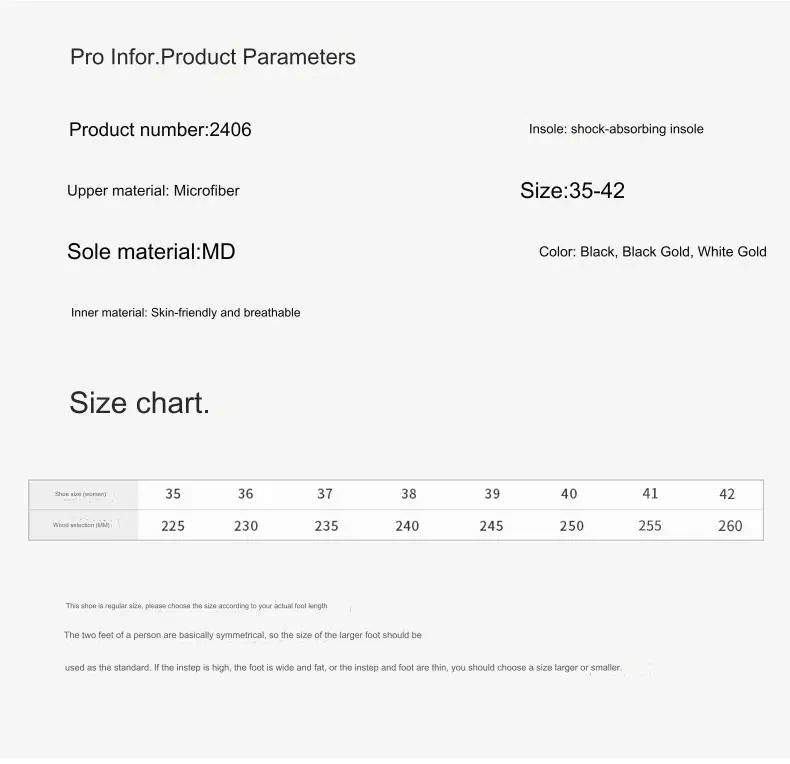Click the shock-absorbing insole description
The image size is (790, 764).
tap(616, 129)
